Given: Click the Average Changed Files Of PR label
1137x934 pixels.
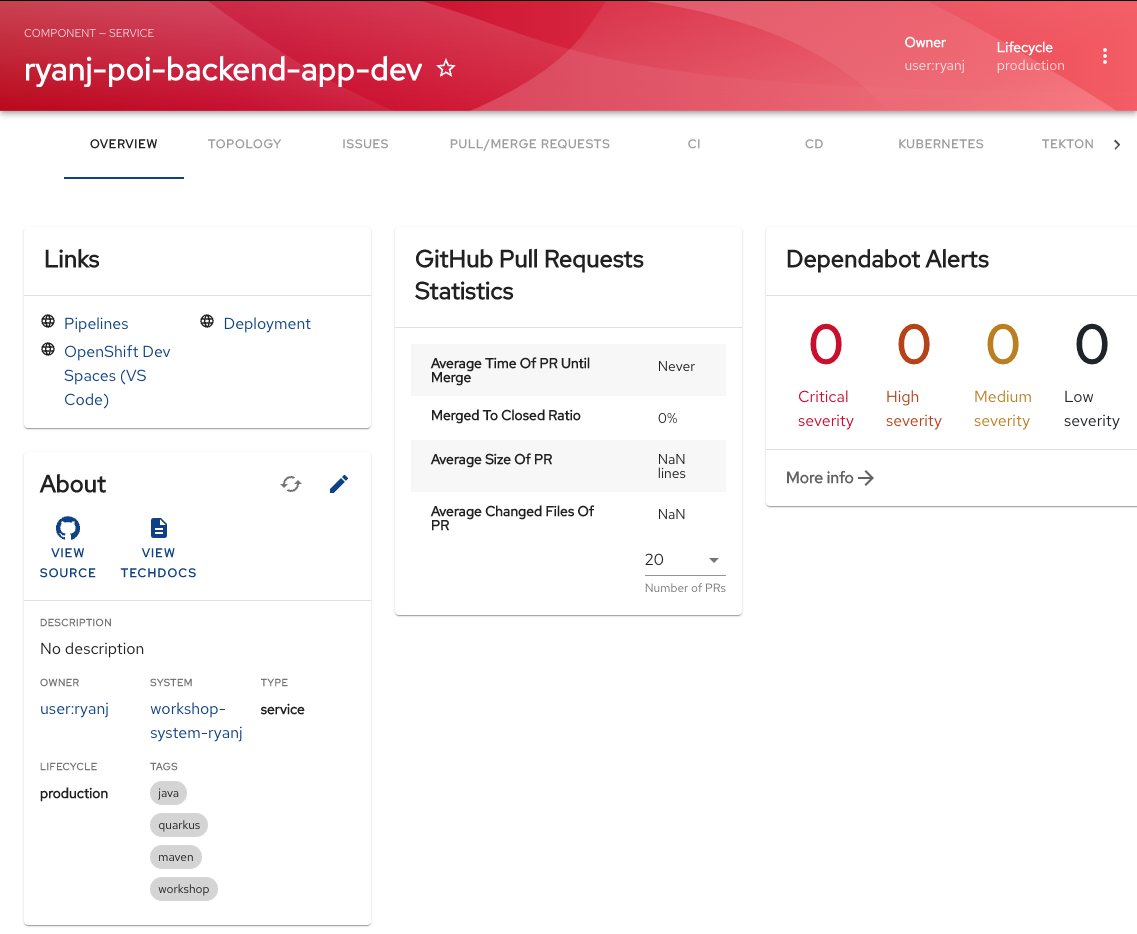Looking at the screenshot, I should click(x=512, y=518).
